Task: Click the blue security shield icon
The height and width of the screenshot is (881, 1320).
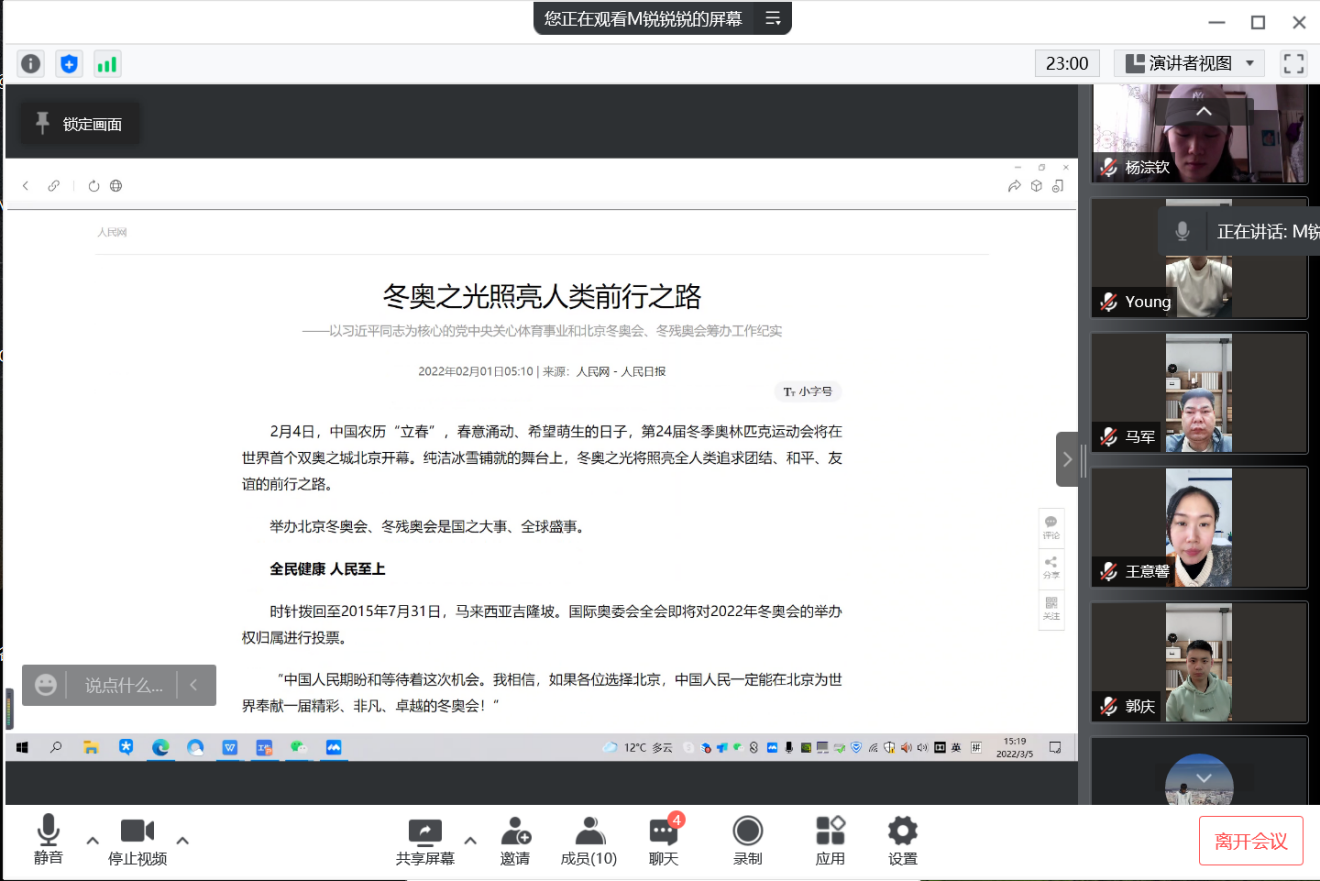Action: pos(69,64)
